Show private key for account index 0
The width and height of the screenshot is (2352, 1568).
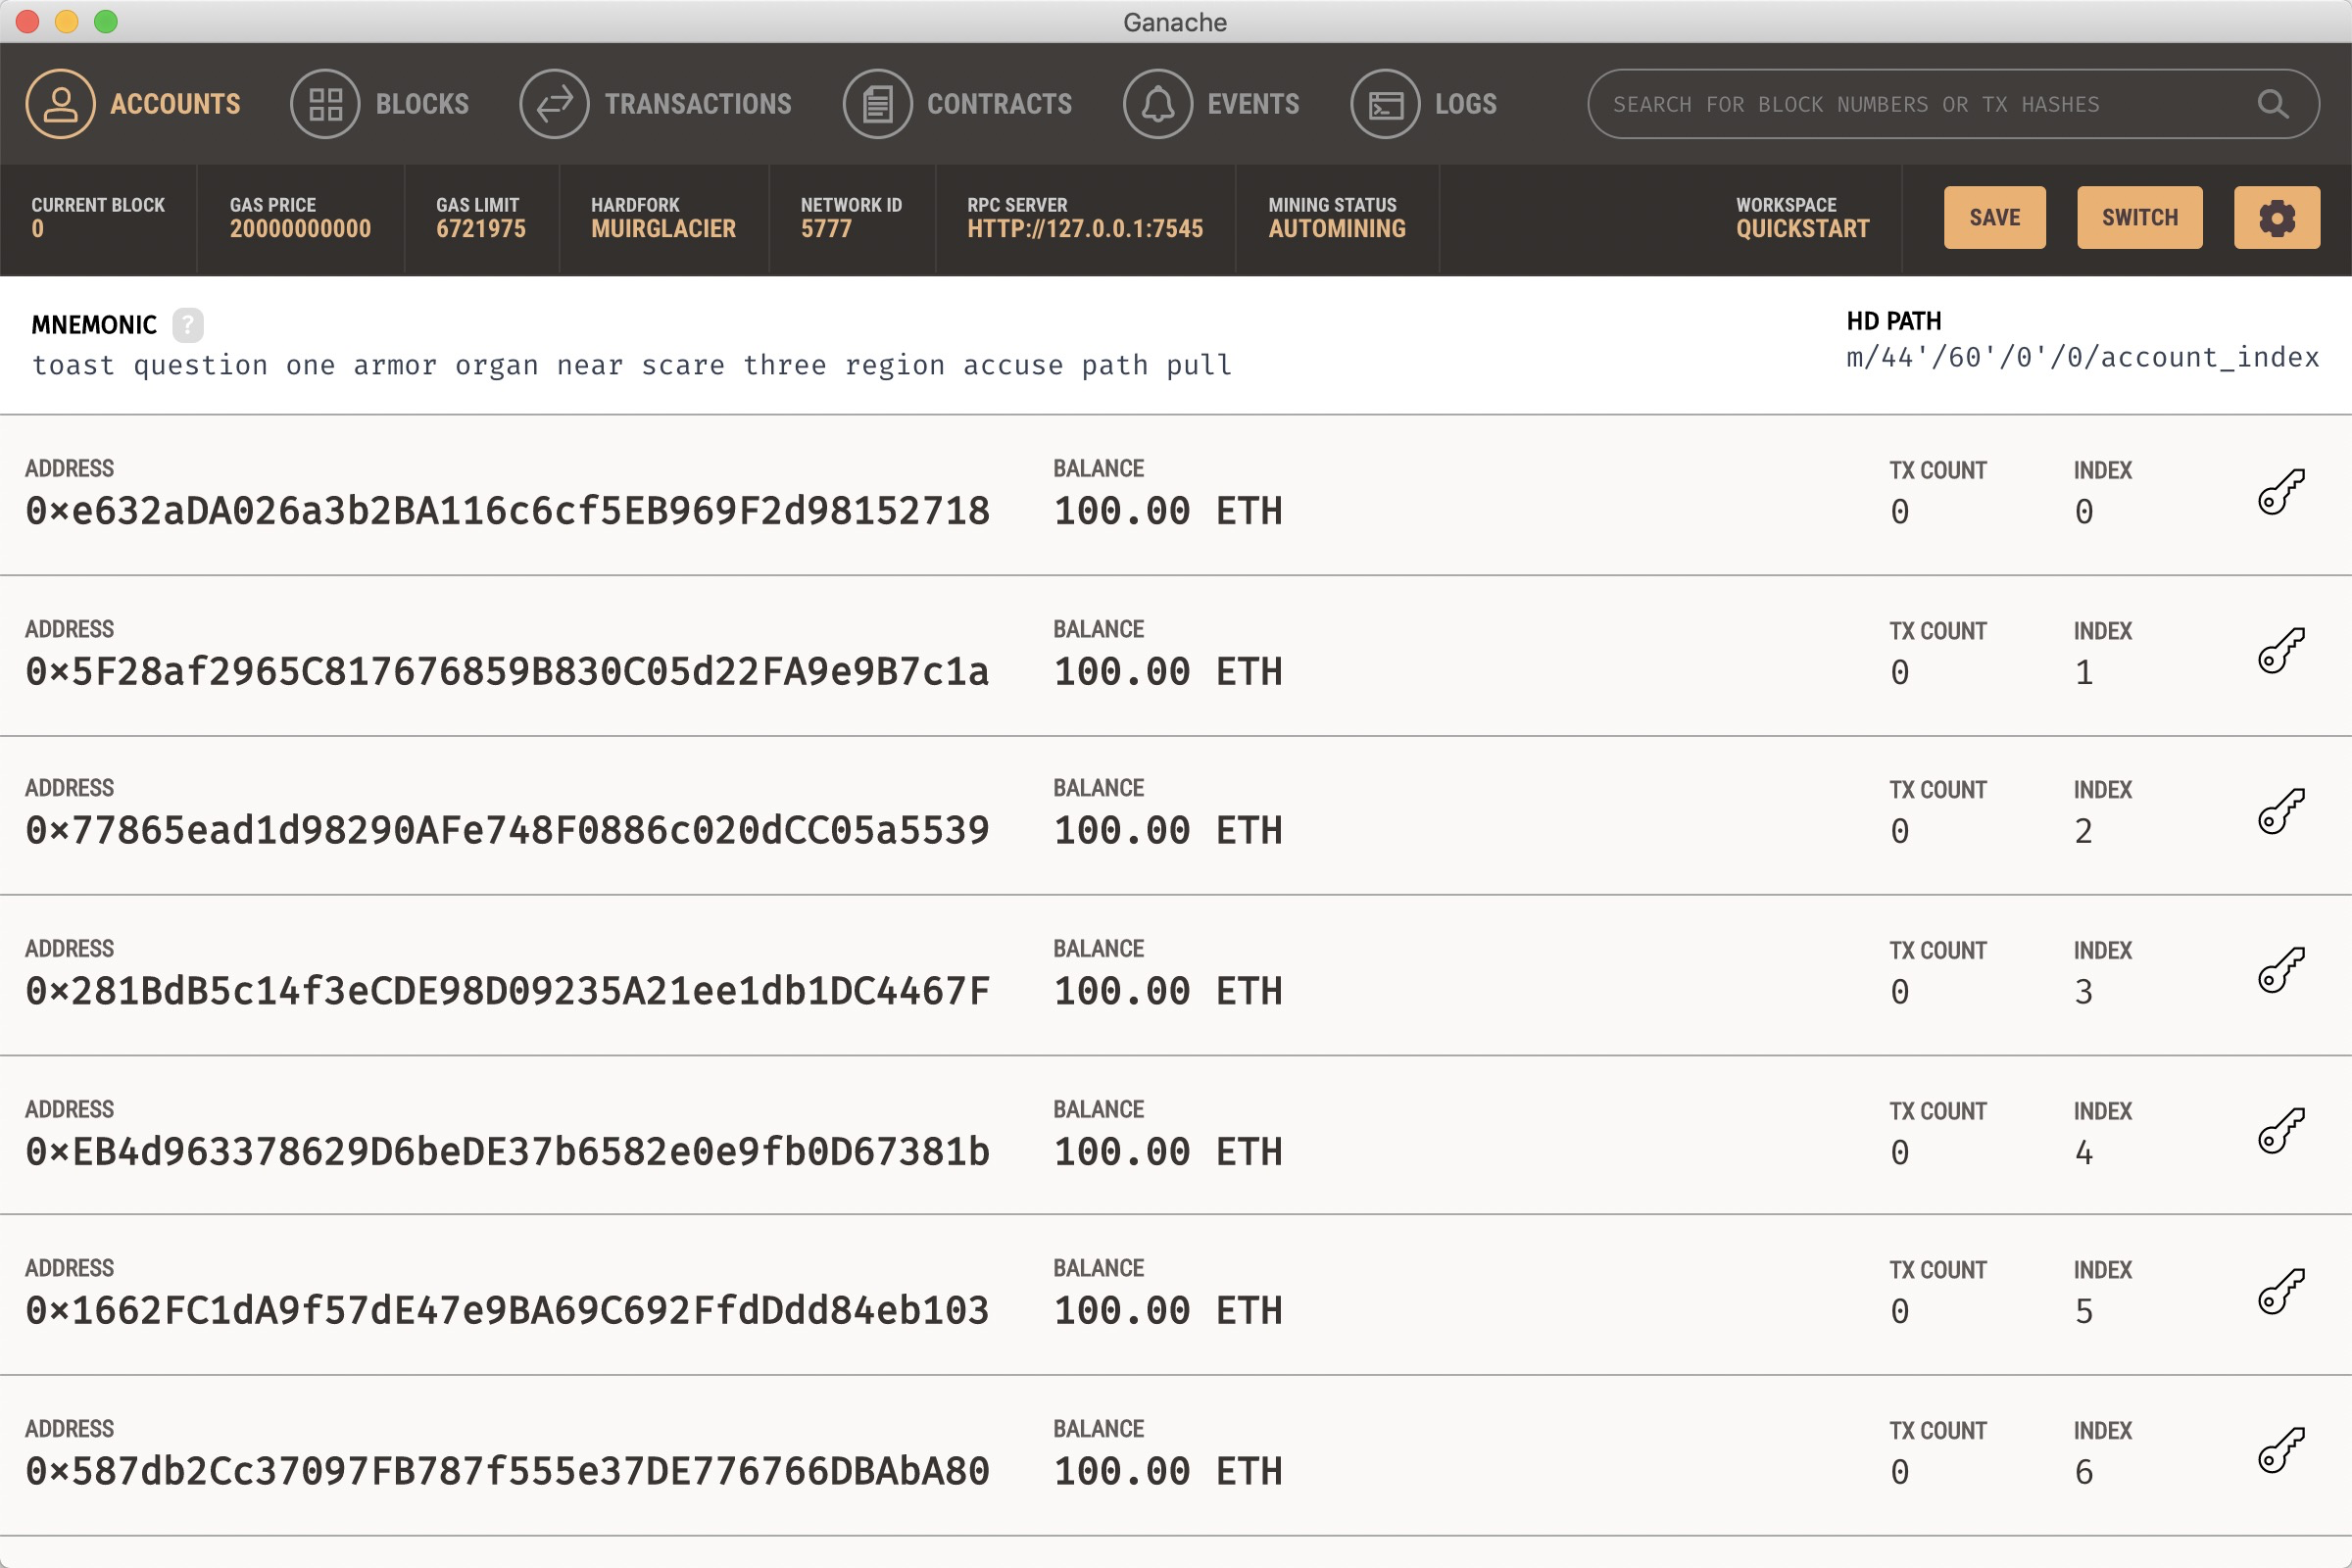click(2281, 491)
